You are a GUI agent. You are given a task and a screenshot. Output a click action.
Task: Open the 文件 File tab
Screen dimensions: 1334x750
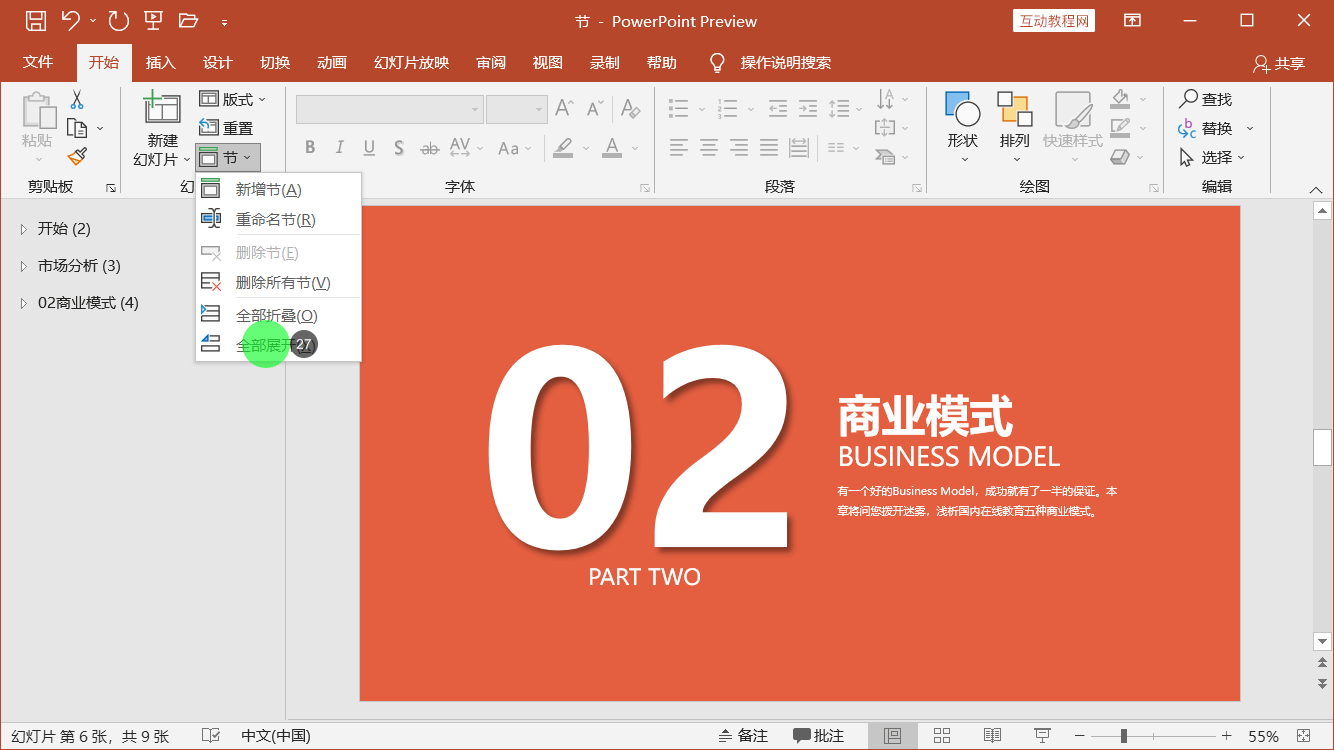(38, 62)
